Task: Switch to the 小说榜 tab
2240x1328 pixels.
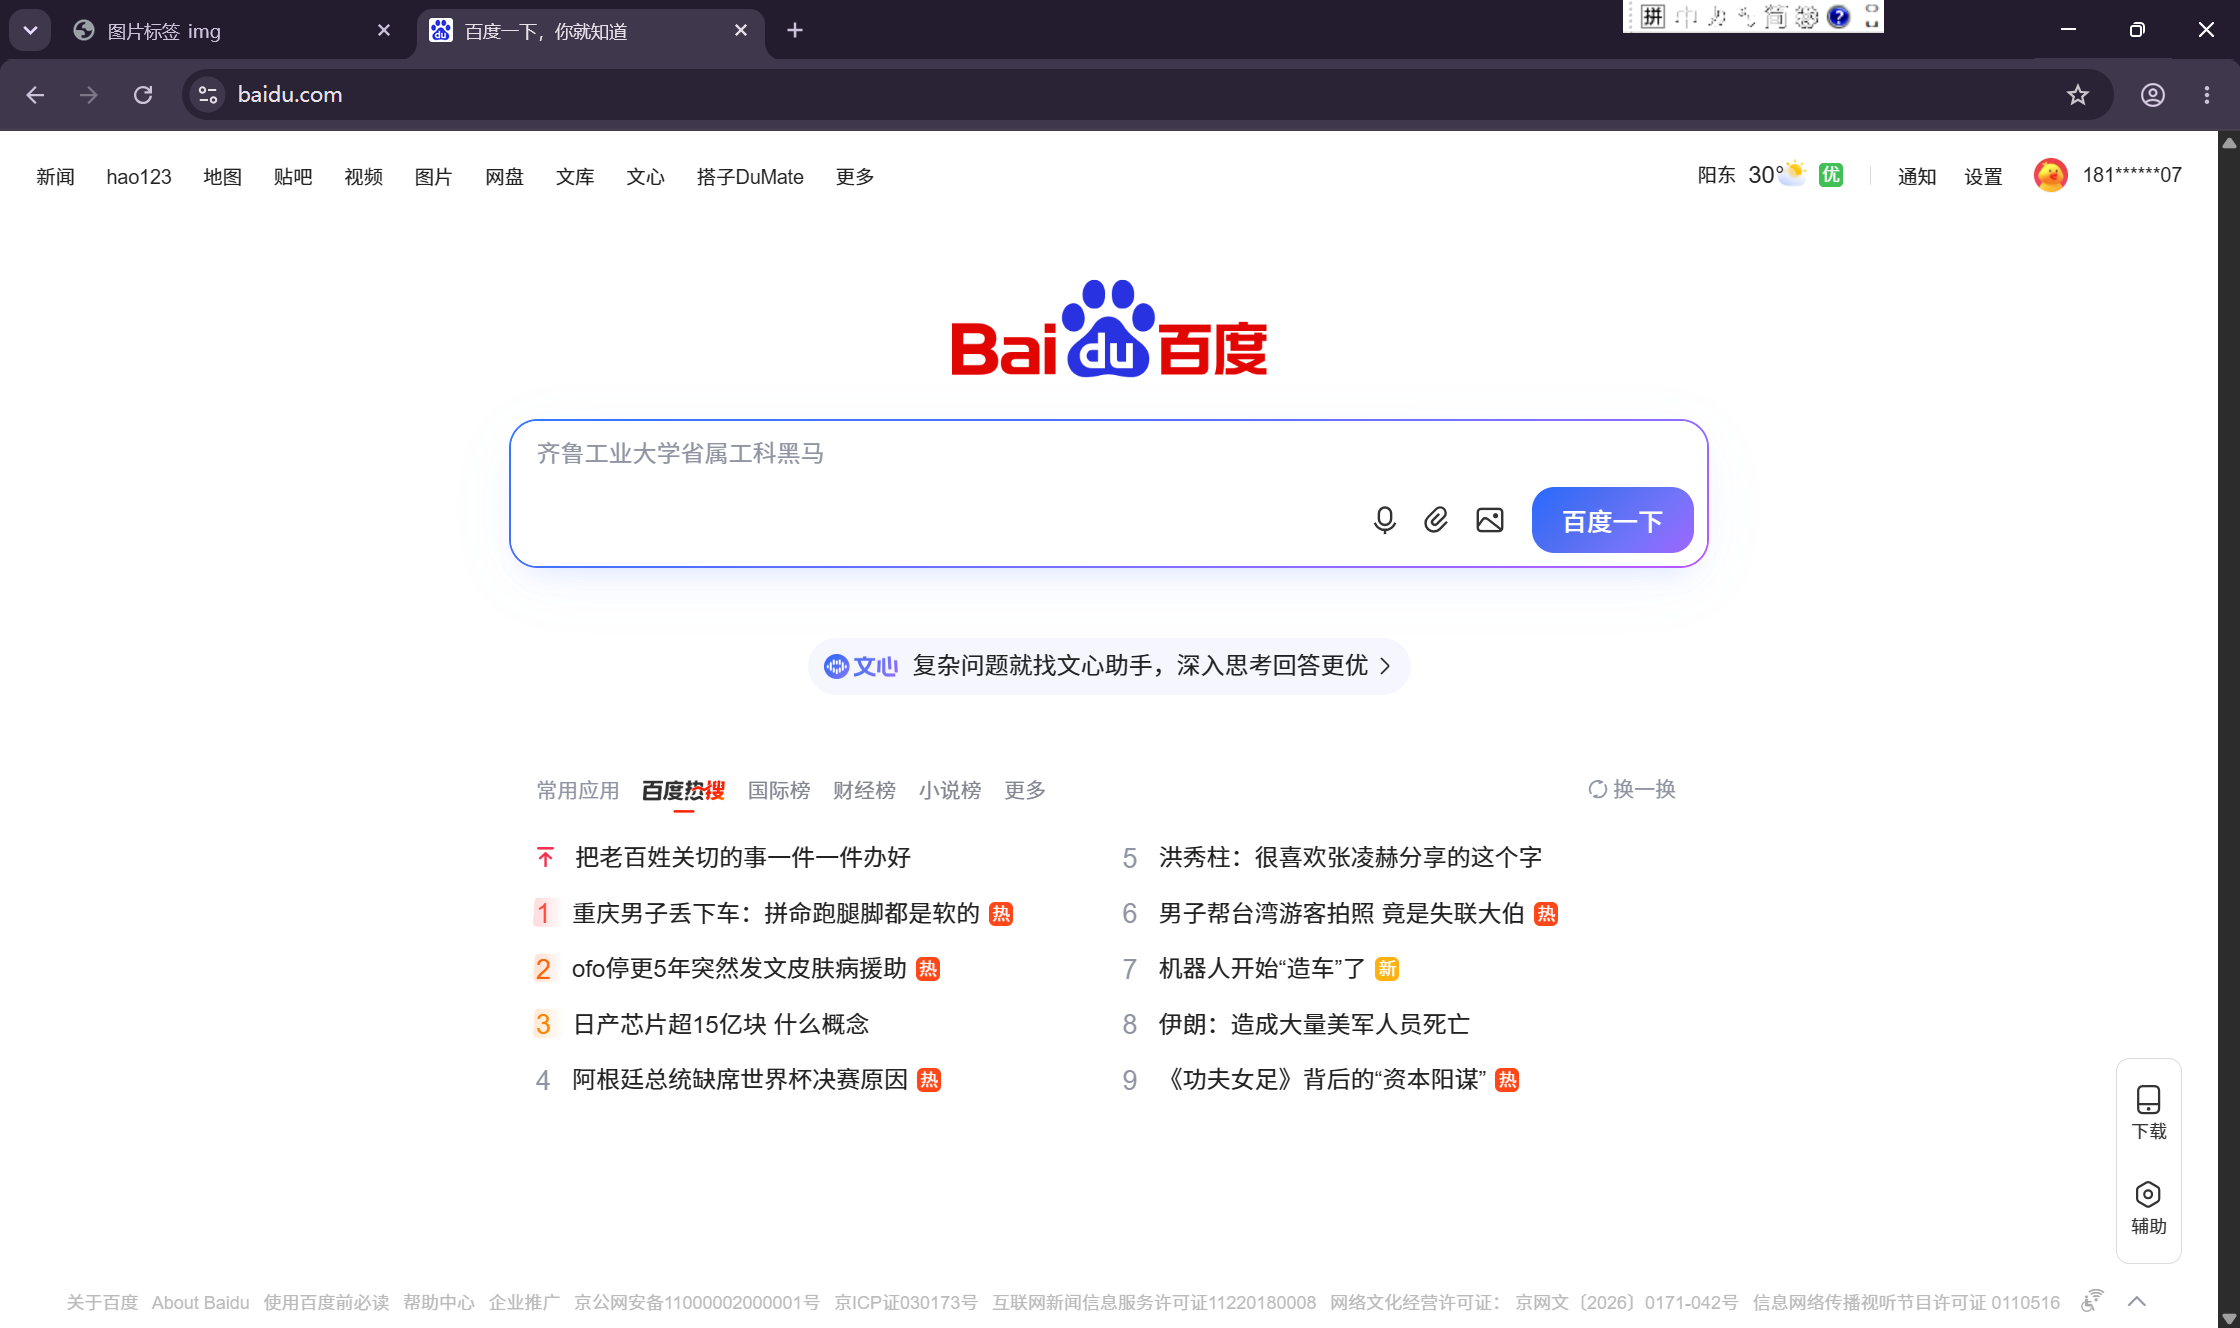Action: (x=950, y=791)
